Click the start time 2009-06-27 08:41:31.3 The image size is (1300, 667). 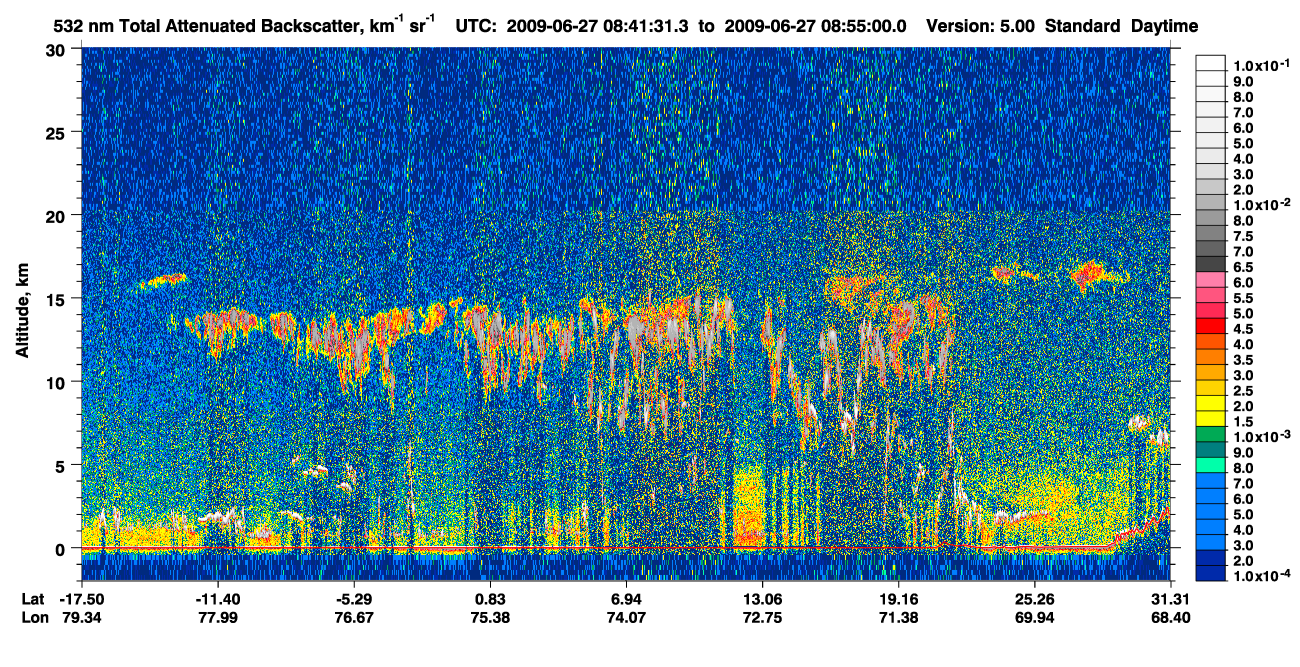pyautogui.click(x=598, y=25)
